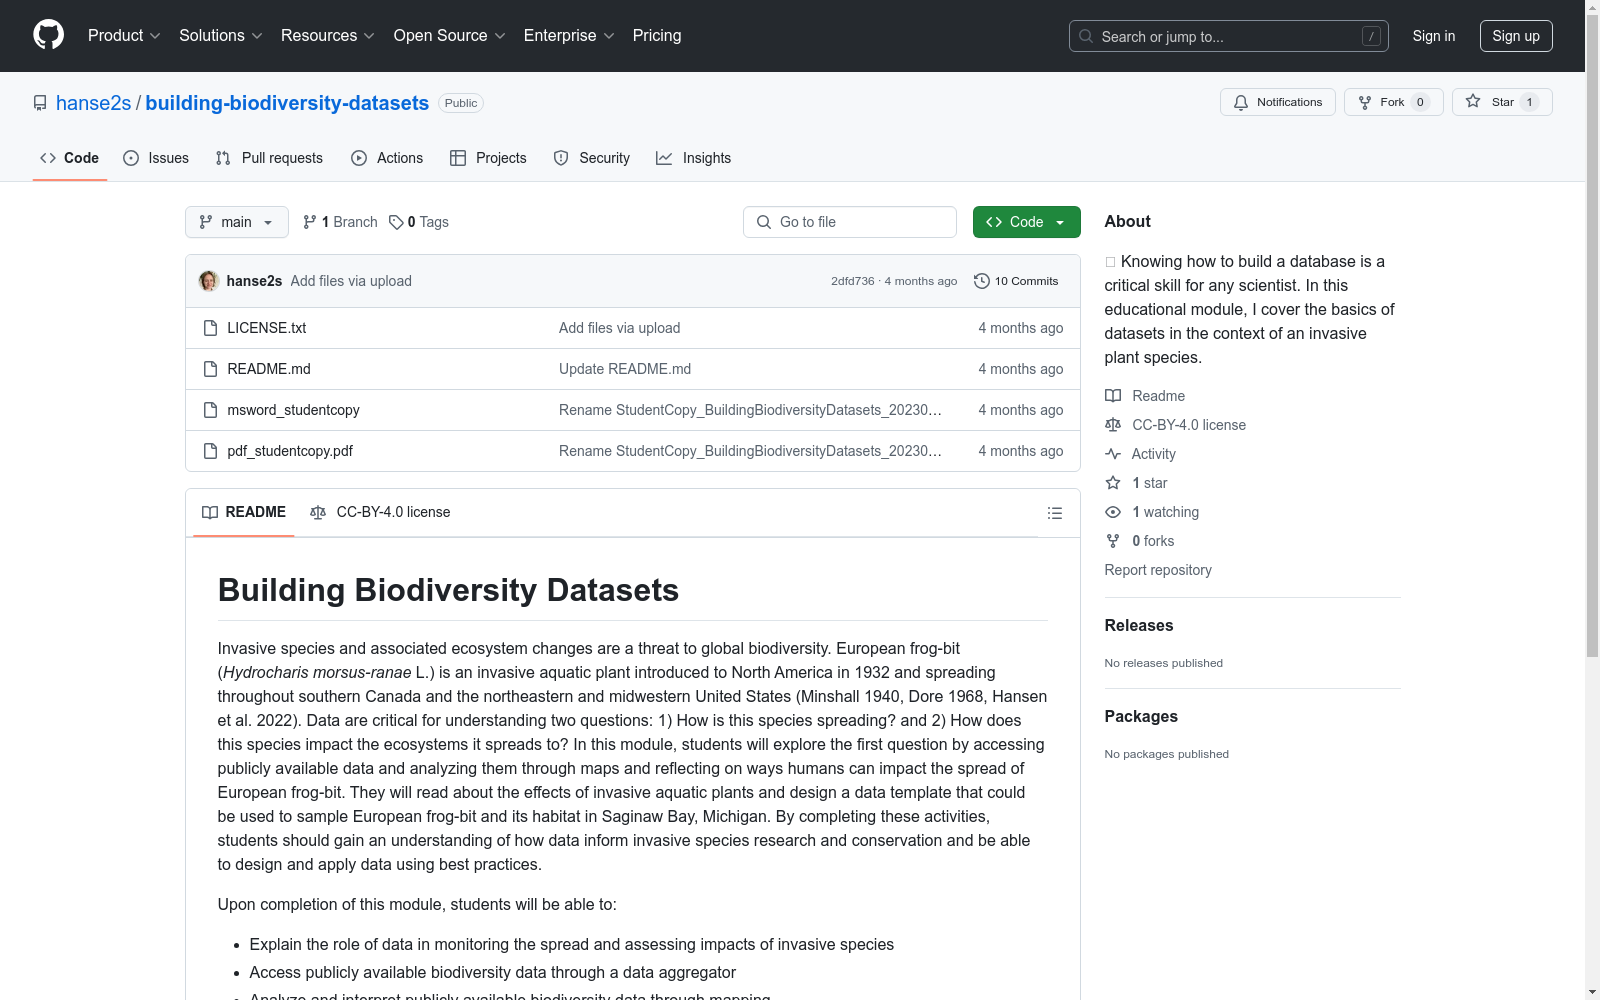The width and height of the screenshot is (1600, 1000).
Task: Open the building-biodiversity-datasets repository link
Action: coord(287,103)
